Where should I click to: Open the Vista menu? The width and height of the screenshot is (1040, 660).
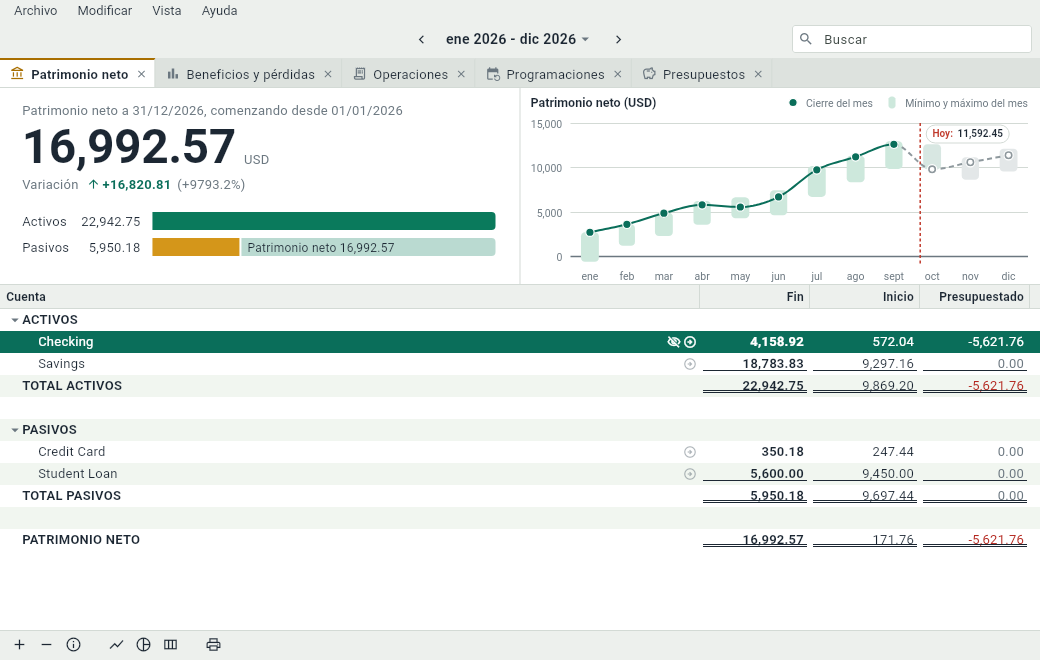(166, 11)
